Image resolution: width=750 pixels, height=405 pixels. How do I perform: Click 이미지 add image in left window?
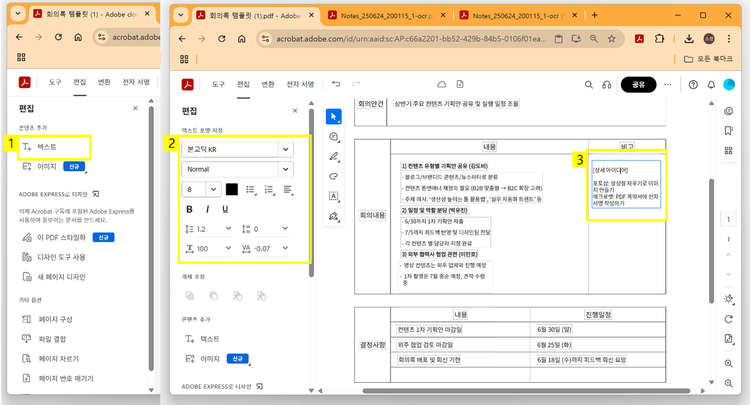(46, 166)
